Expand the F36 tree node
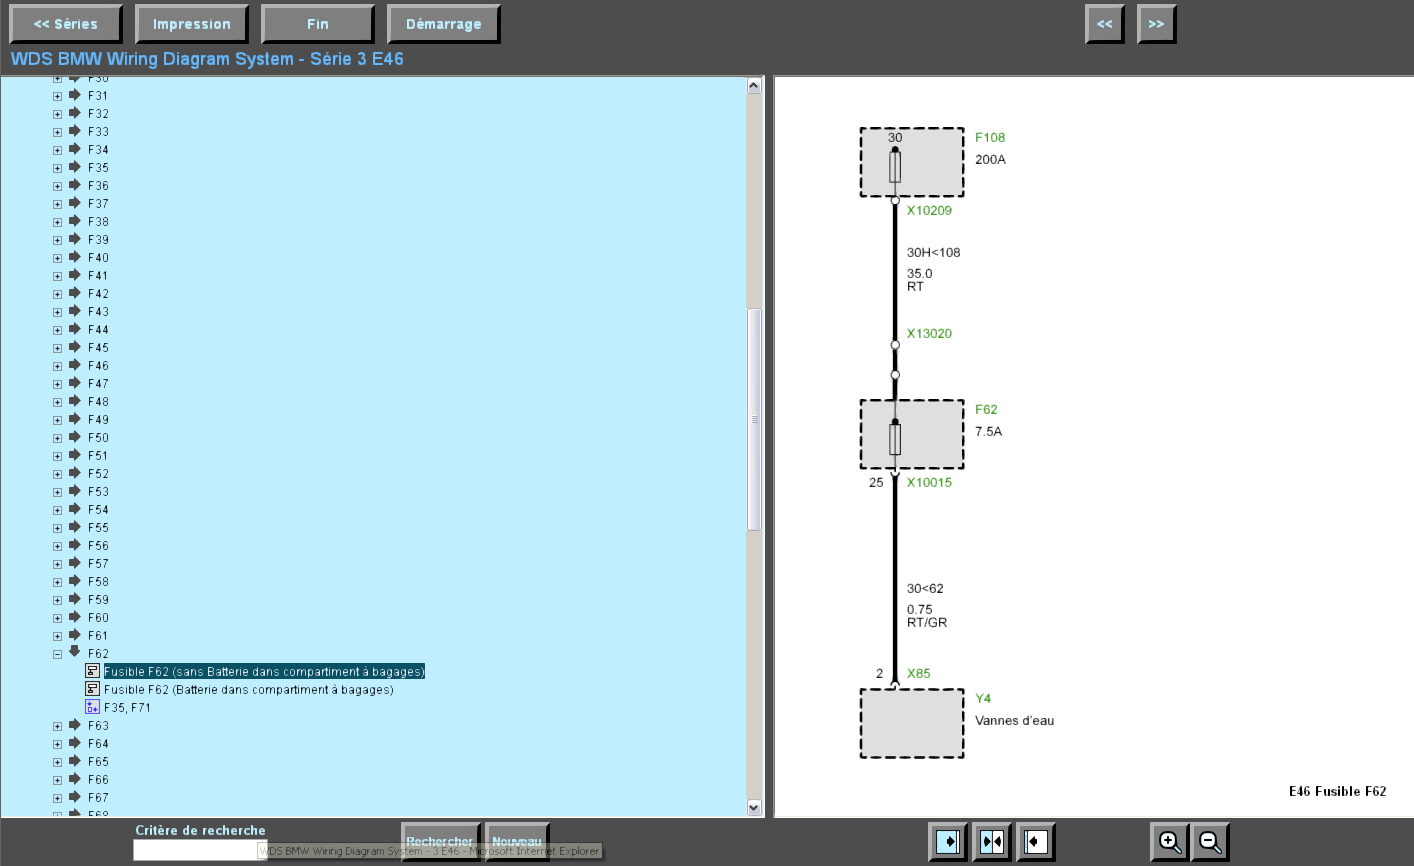Image resolution: width=1414 pixels, height=866 pixels. click(57, 186)
